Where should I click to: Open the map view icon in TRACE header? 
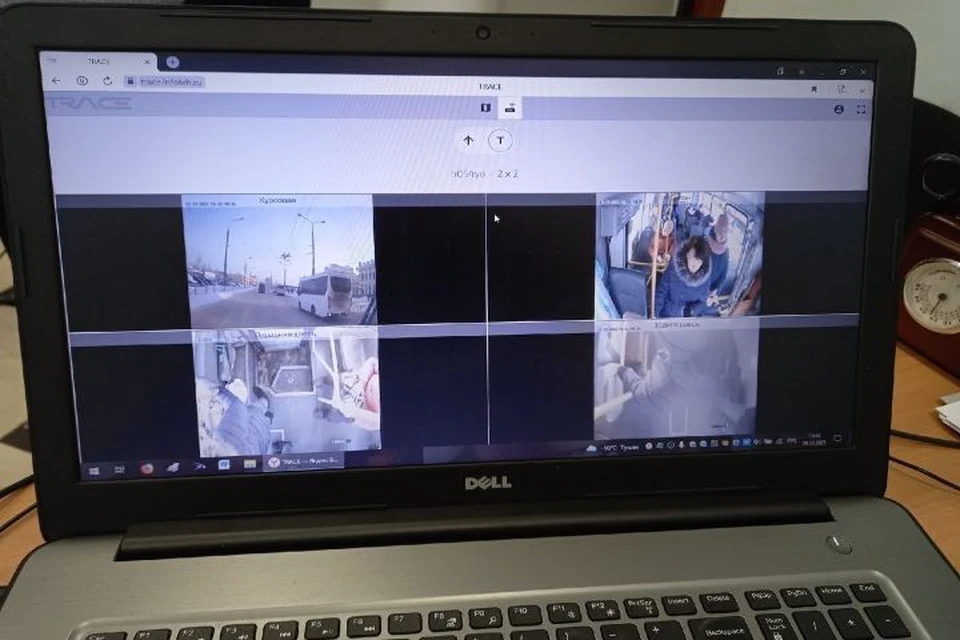(x=486, y=108)
